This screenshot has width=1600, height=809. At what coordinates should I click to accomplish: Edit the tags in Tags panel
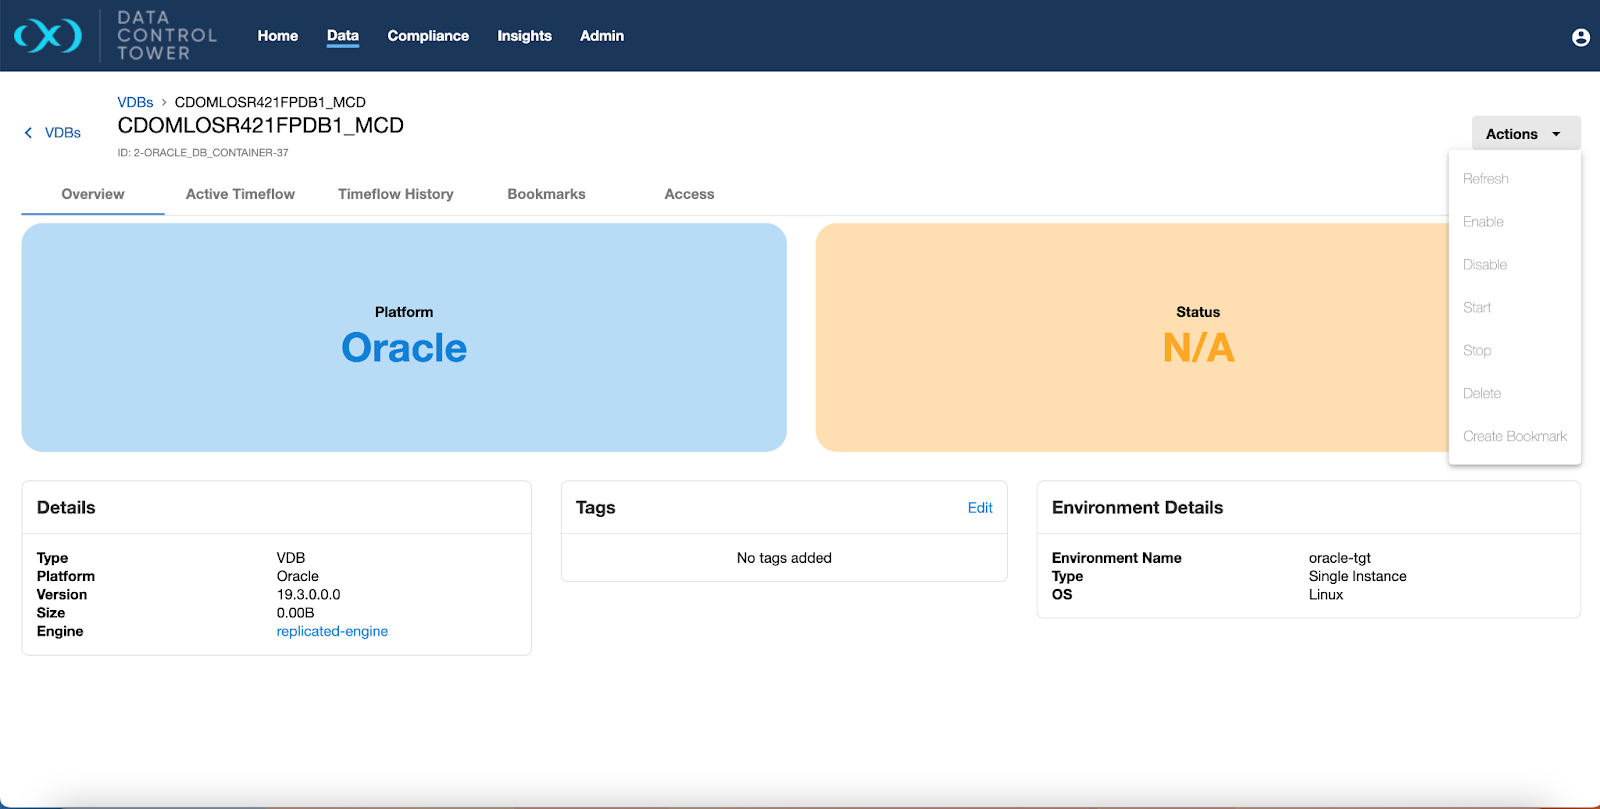(979, 508)
